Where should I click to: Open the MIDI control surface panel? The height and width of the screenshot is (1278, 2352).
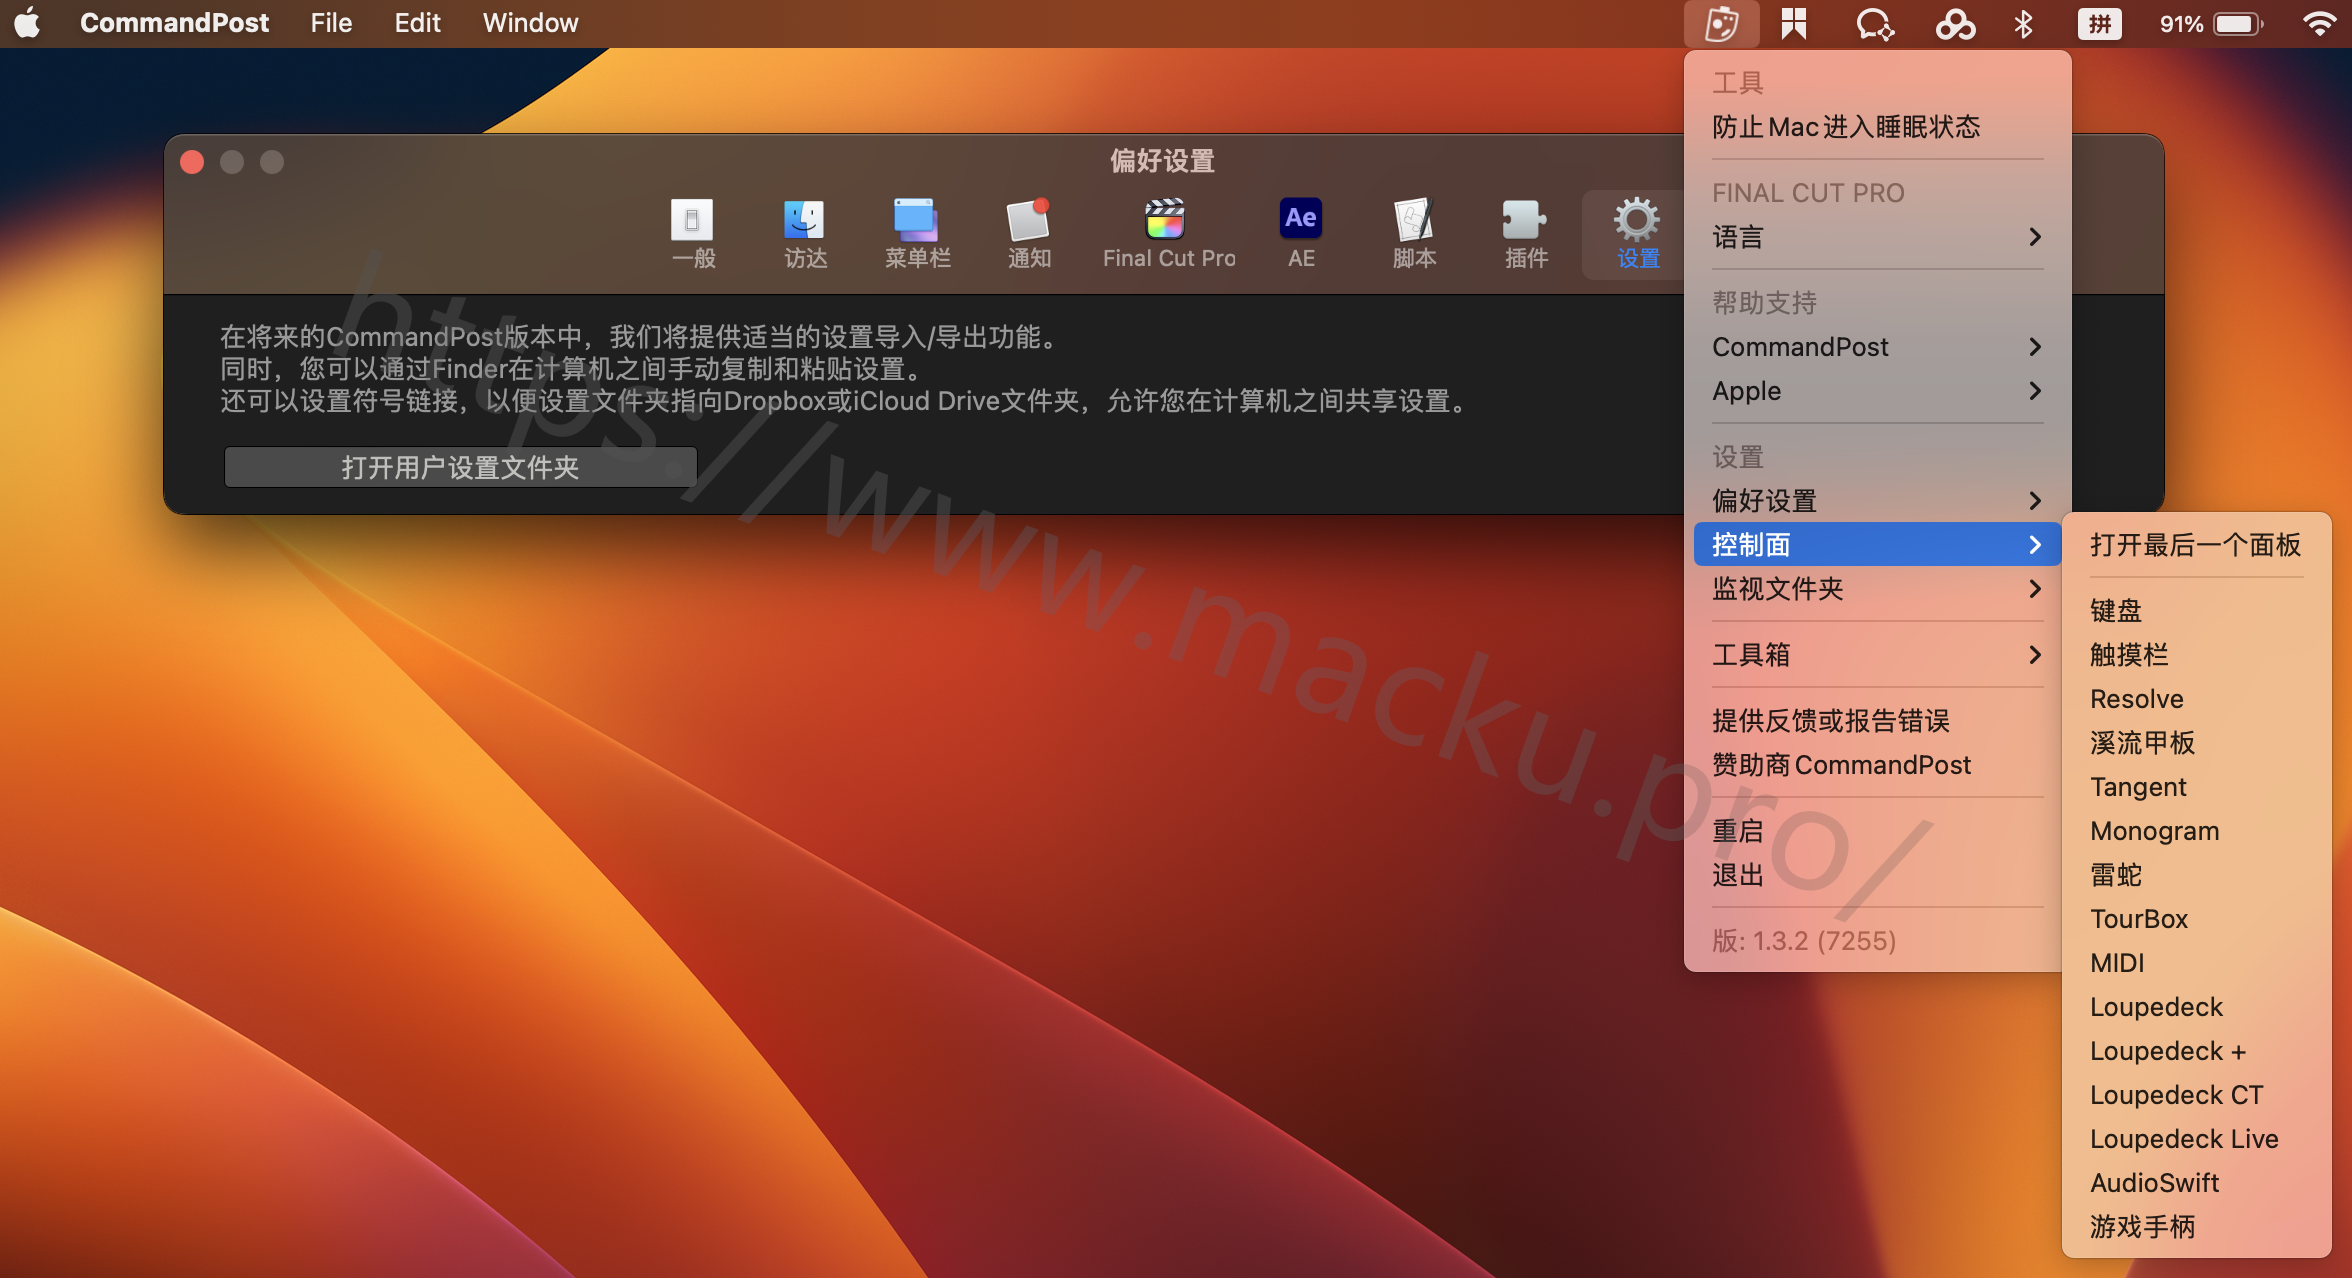point(2197,963)
